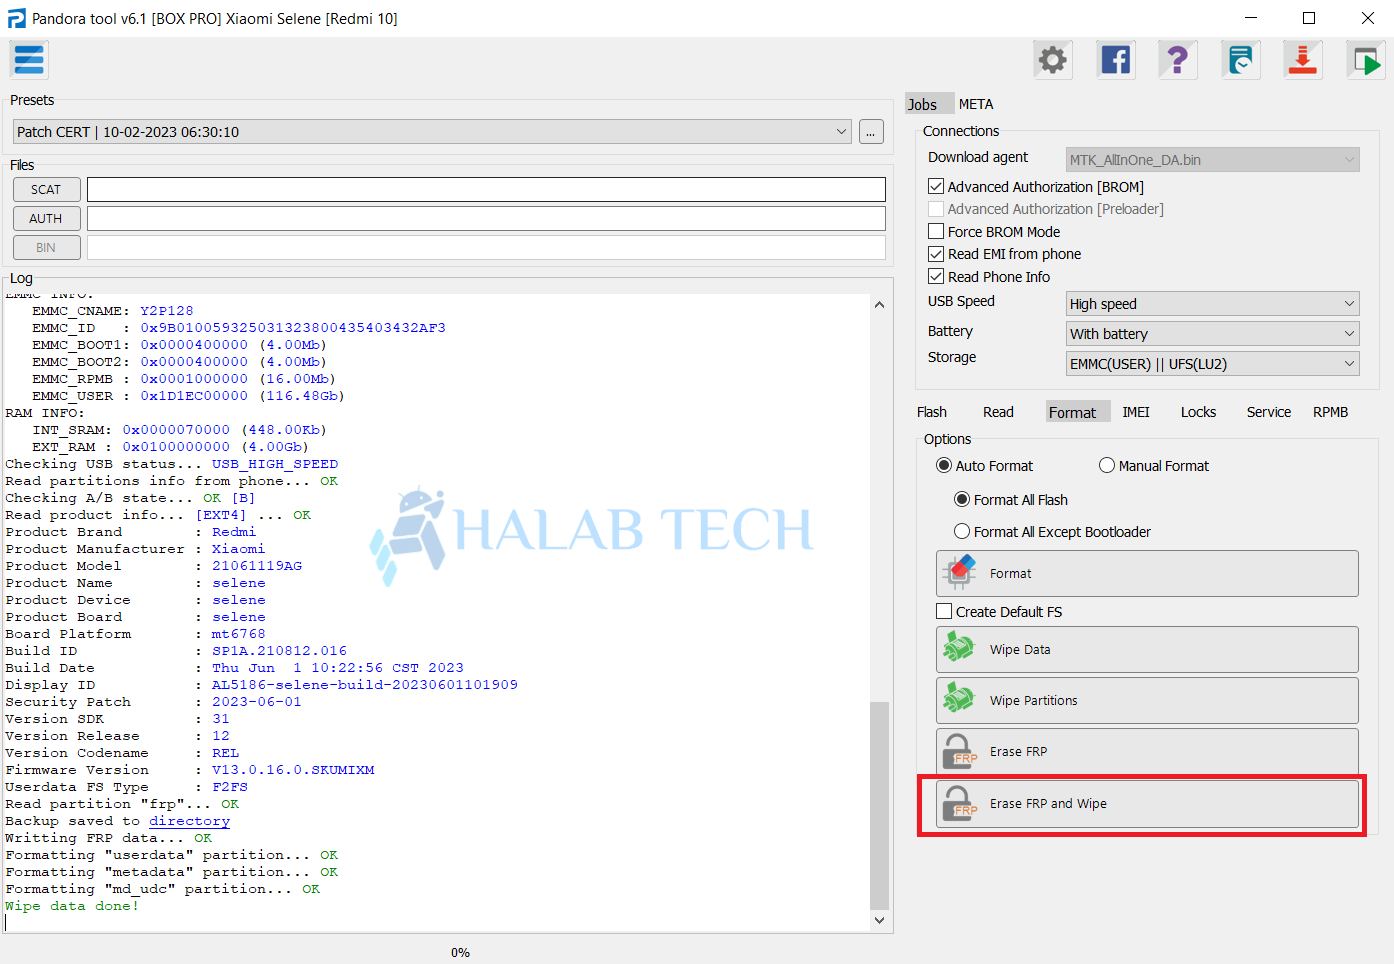Open the USB Speed dropdown

pos(1212,303)
